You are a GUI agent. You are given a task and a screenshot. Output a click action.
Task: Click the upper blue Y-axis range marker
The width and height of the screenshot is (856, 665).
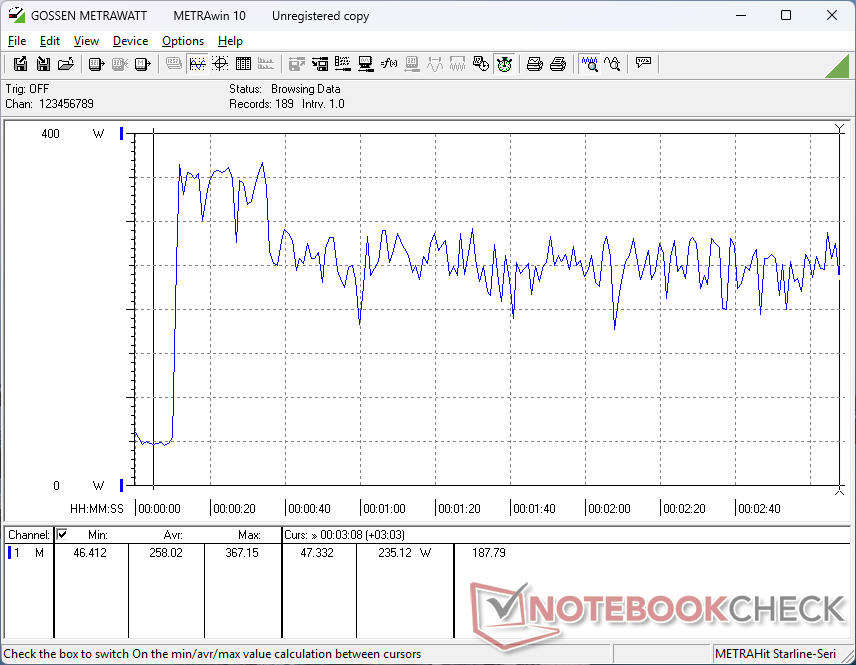pyautogui.click(x=122, y=133)
